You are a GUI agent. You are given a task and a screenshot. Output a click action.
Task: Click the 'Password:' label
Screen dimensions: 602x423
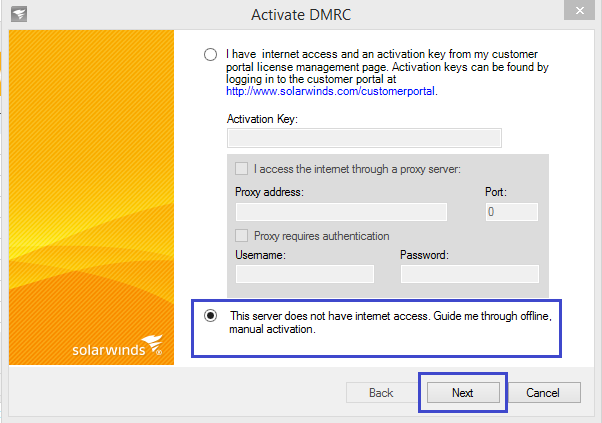(x=424, y=254)
